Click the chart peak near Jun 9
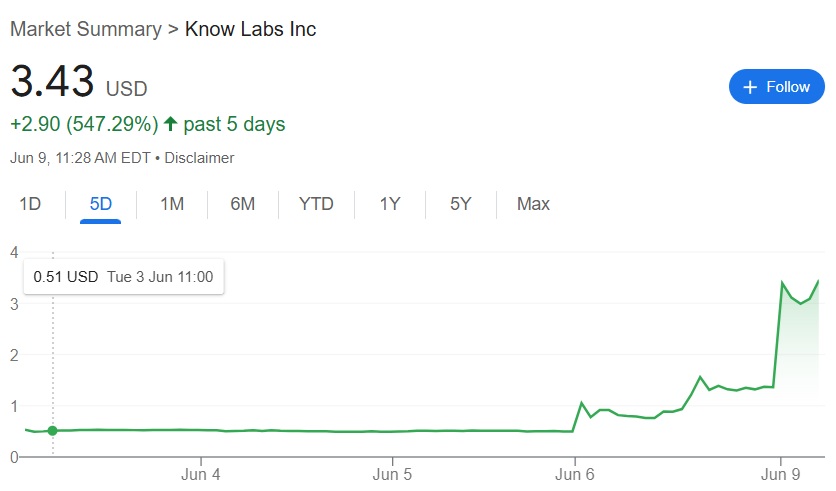The height and width of the screenshot is (491, 836). coord(782,282)
